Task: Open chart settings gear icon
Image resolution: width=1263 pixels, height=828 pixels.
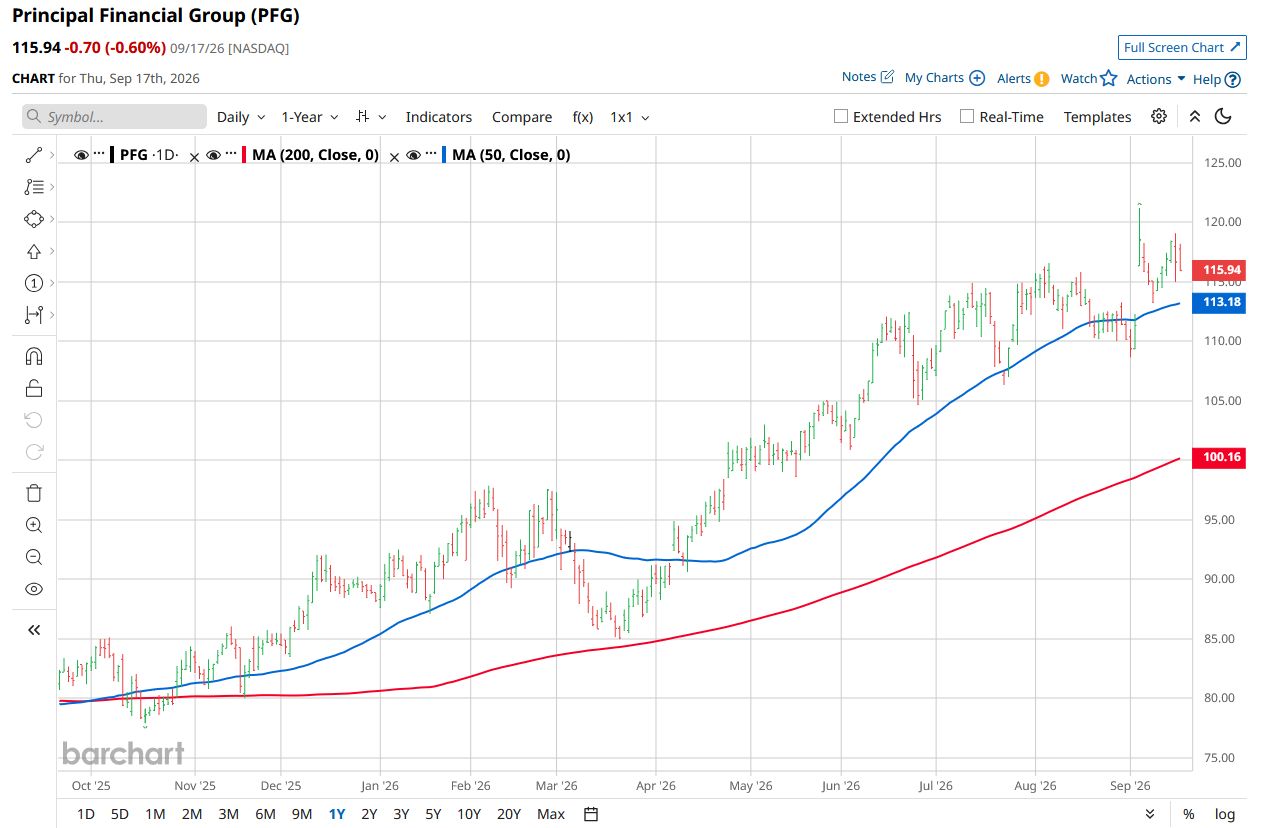Action: pyautogui.click(x=1159, y=116)
